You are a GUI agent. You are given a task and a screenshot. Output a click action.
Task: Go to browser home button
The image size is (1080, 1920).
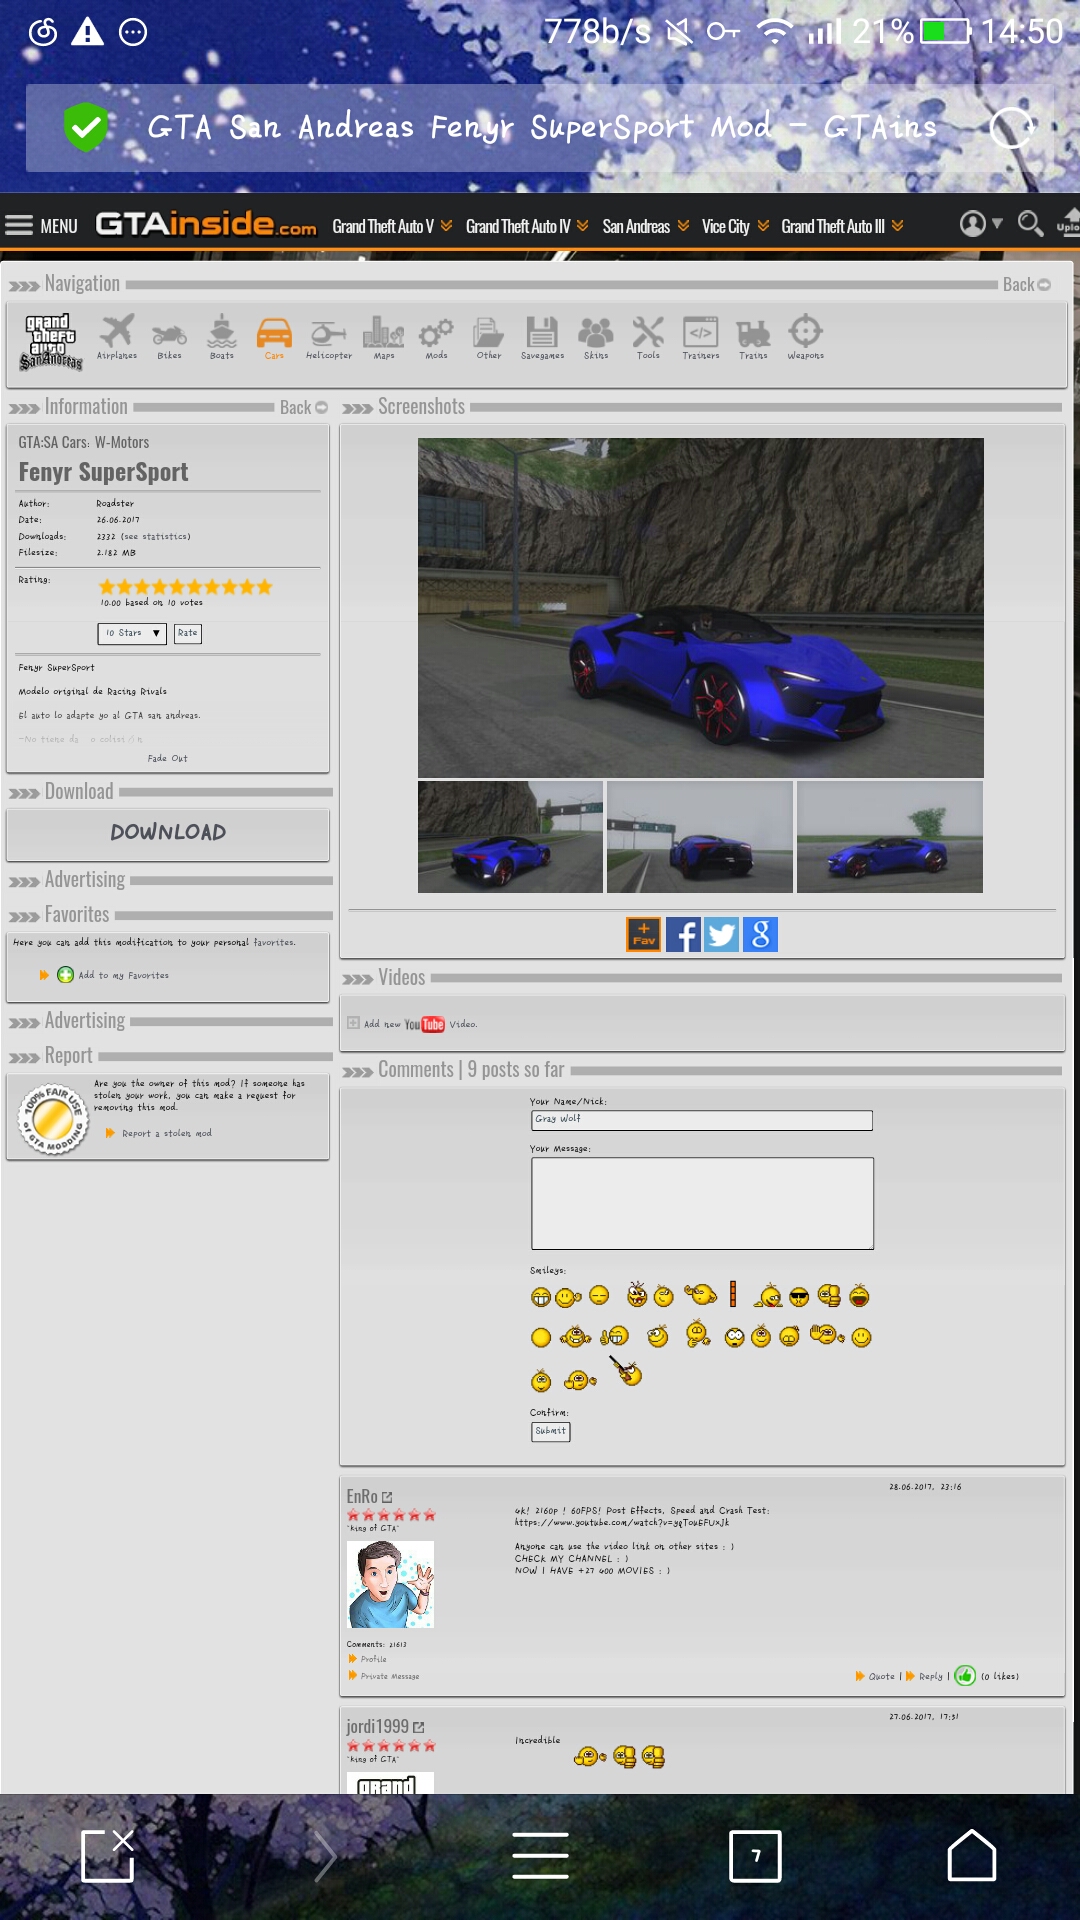972,1856
